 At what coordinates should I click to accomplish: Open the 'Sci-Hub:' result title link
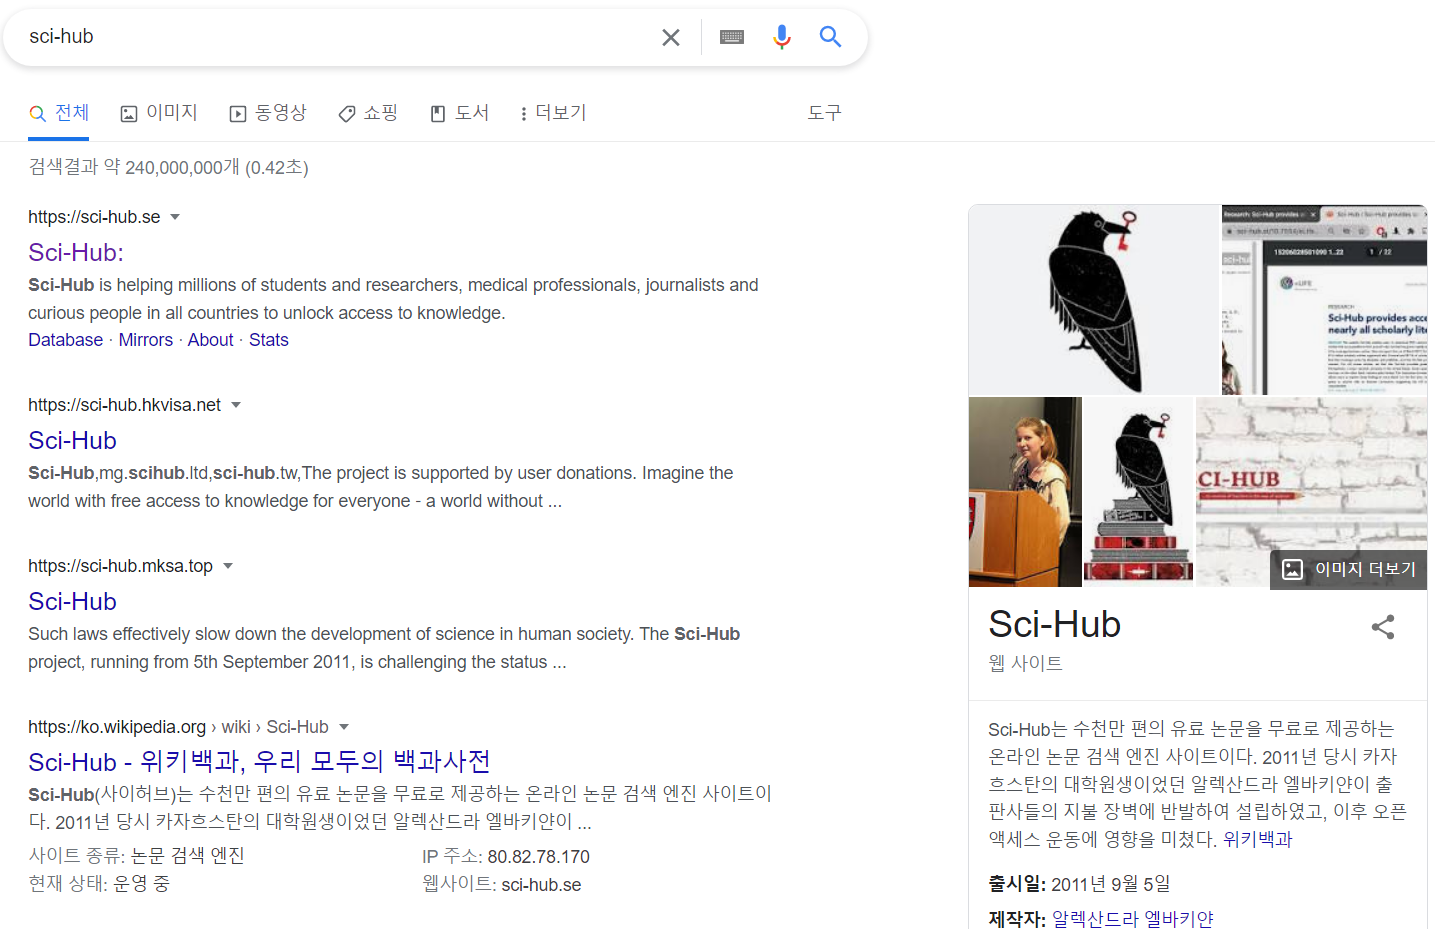click(76, 252)
